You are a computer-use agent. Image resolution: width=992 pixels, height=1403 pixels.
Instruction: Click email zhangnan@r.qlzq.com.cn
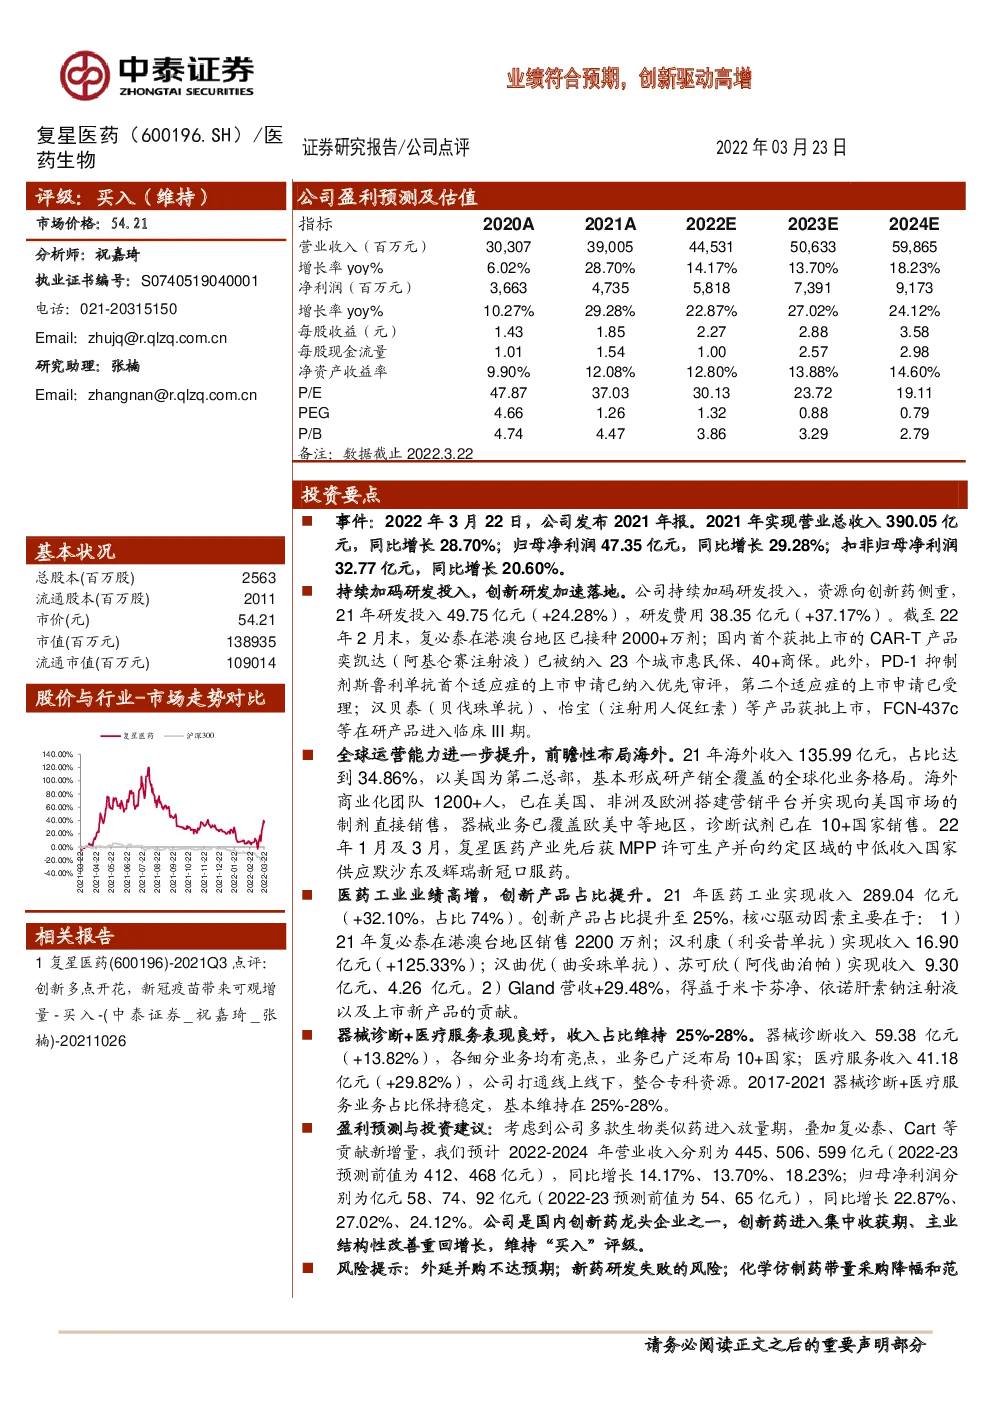[172, 395]
